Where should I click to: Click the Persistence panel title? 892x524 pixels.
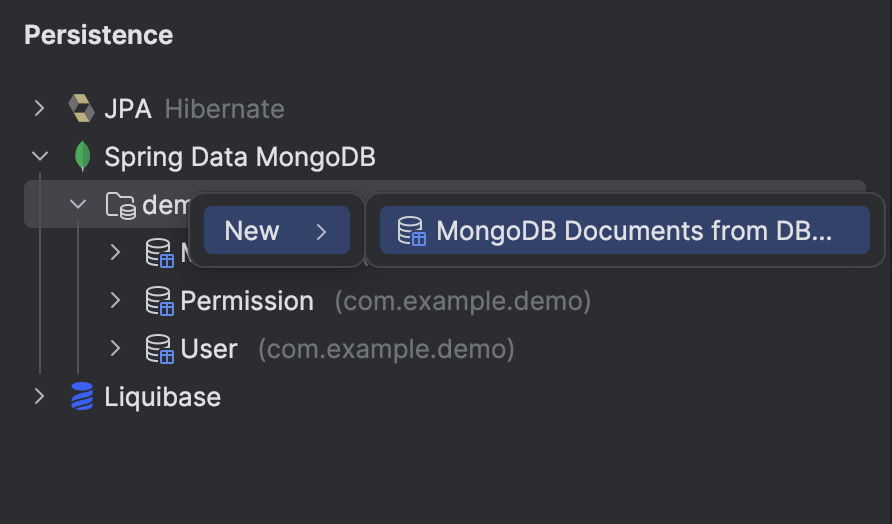pos(98,35)
